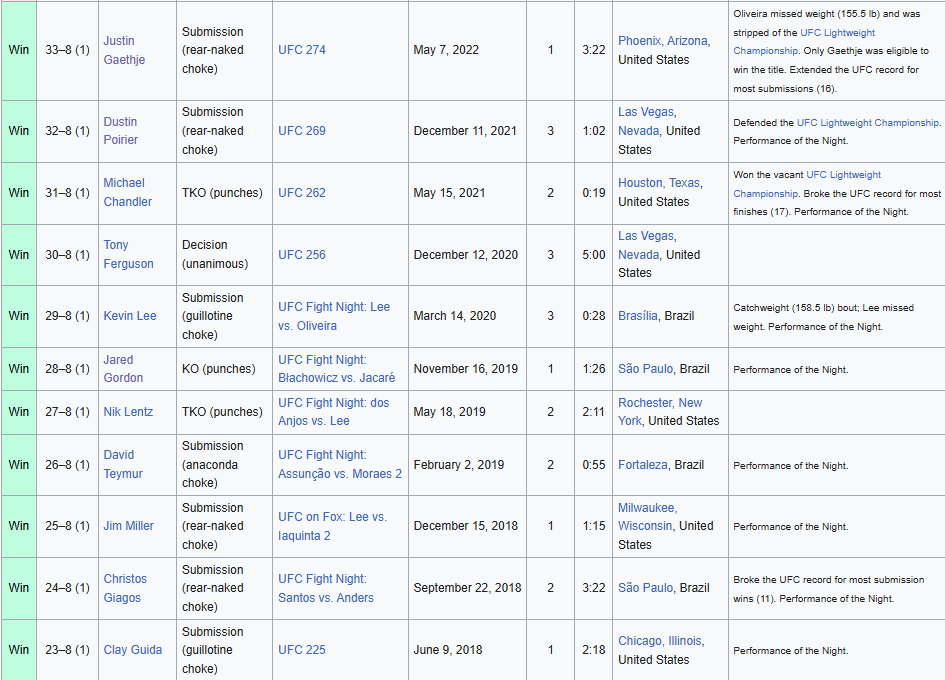Open UFC Lightweight Championship link in UFC 269 notes
Viewport: 945px width, 680px height.
868,122
